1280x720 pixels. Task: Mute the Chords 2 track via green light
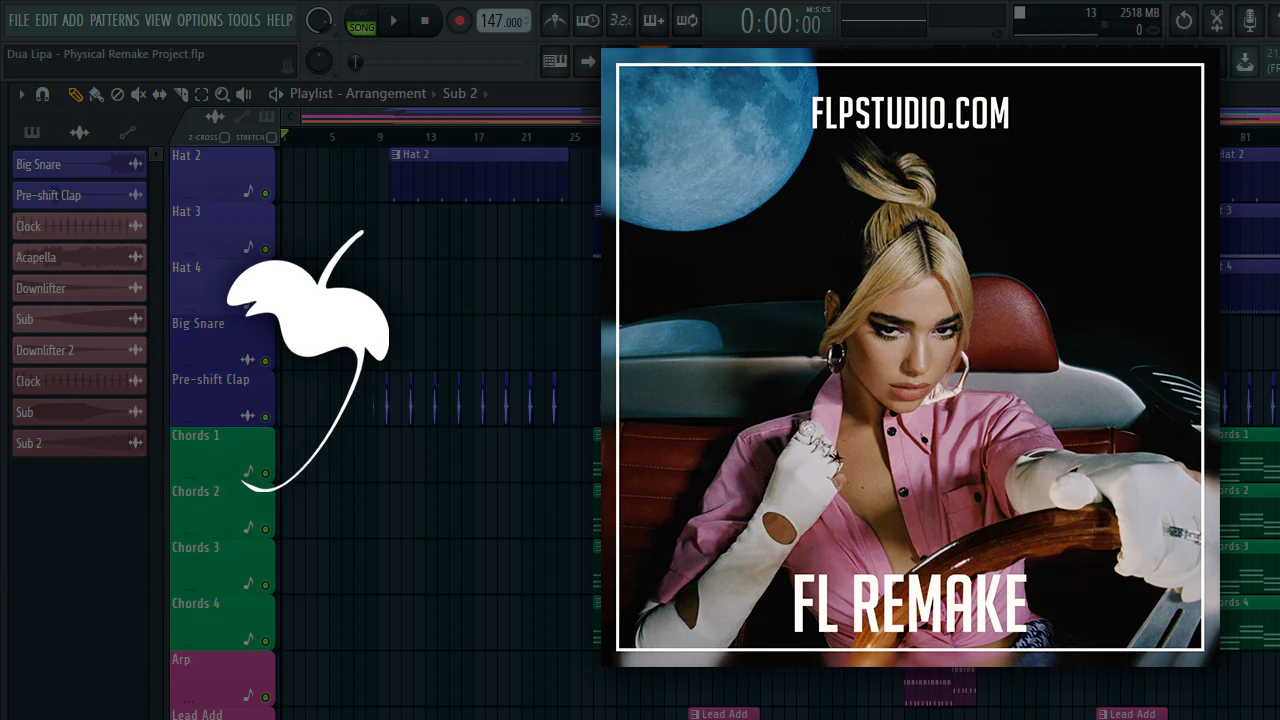pos(265,529)
